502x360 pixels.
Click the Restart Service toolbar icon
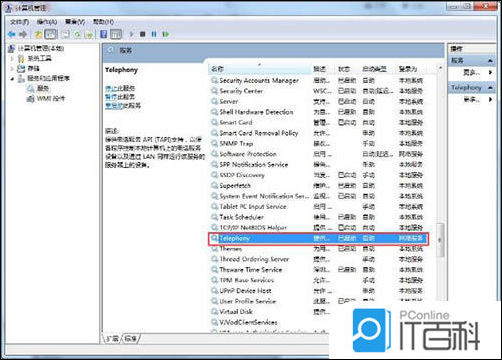pos(166,34)
